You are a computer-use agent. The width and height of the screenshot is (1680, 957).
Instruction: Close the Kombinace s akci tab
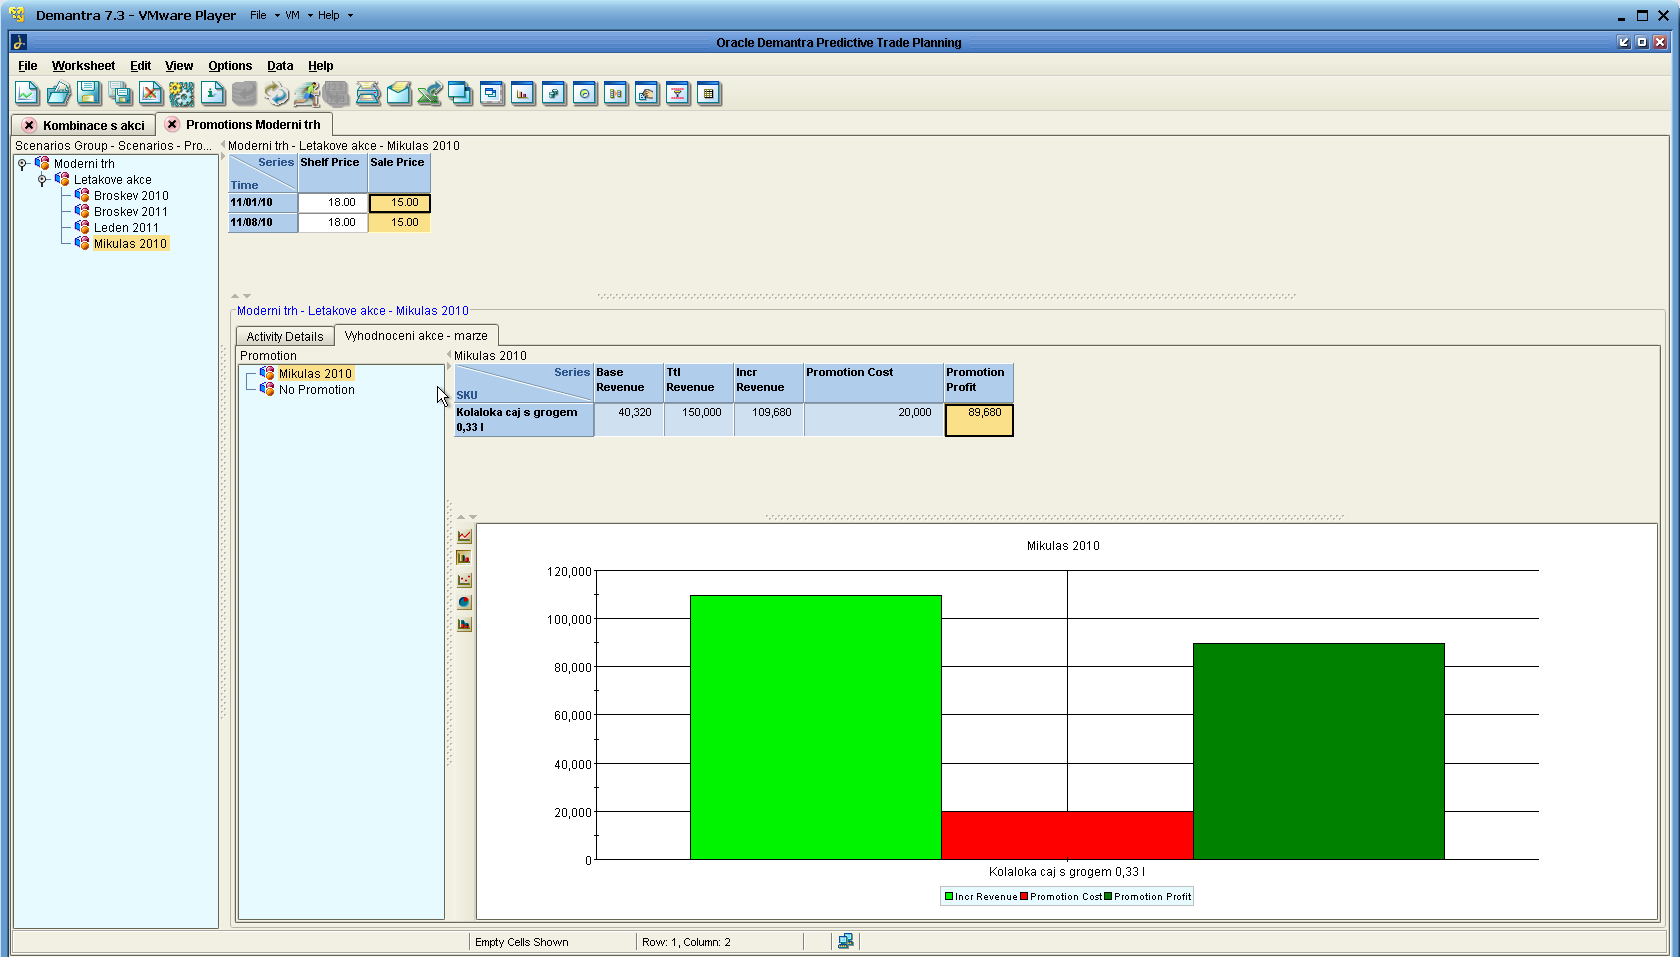pos(29,125)
